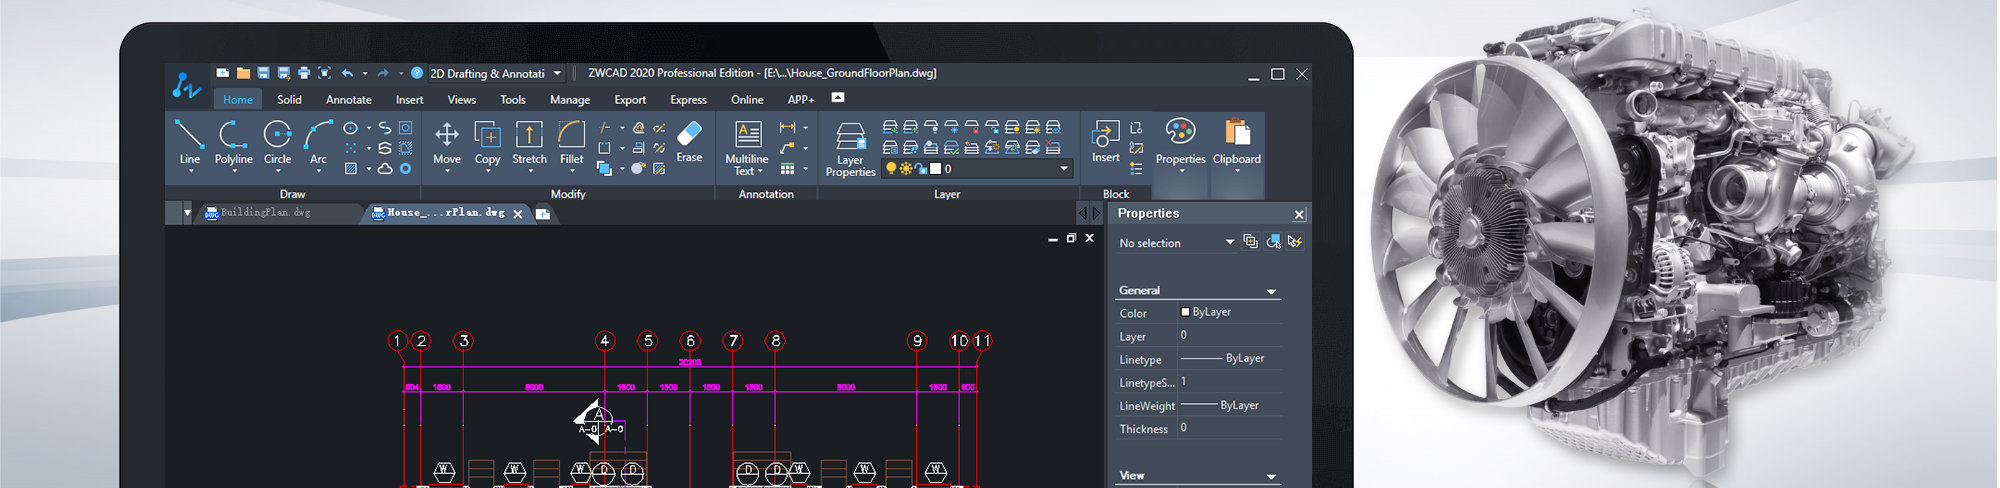Select the Stretch tool
This screenshot has height=488, width=2000.
529,142
